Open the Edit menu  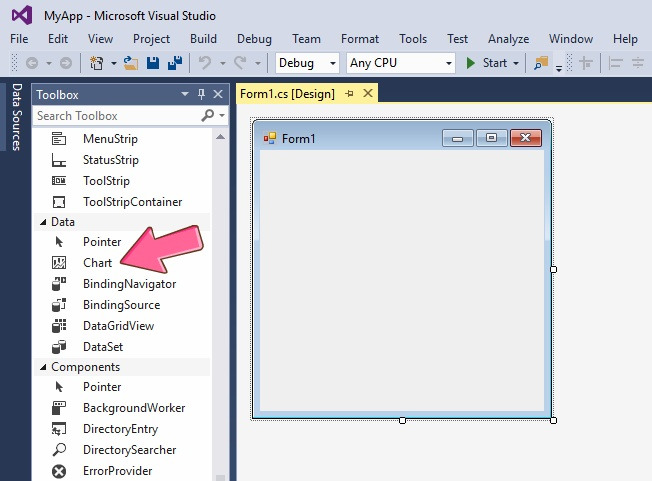tap(58, 39)
